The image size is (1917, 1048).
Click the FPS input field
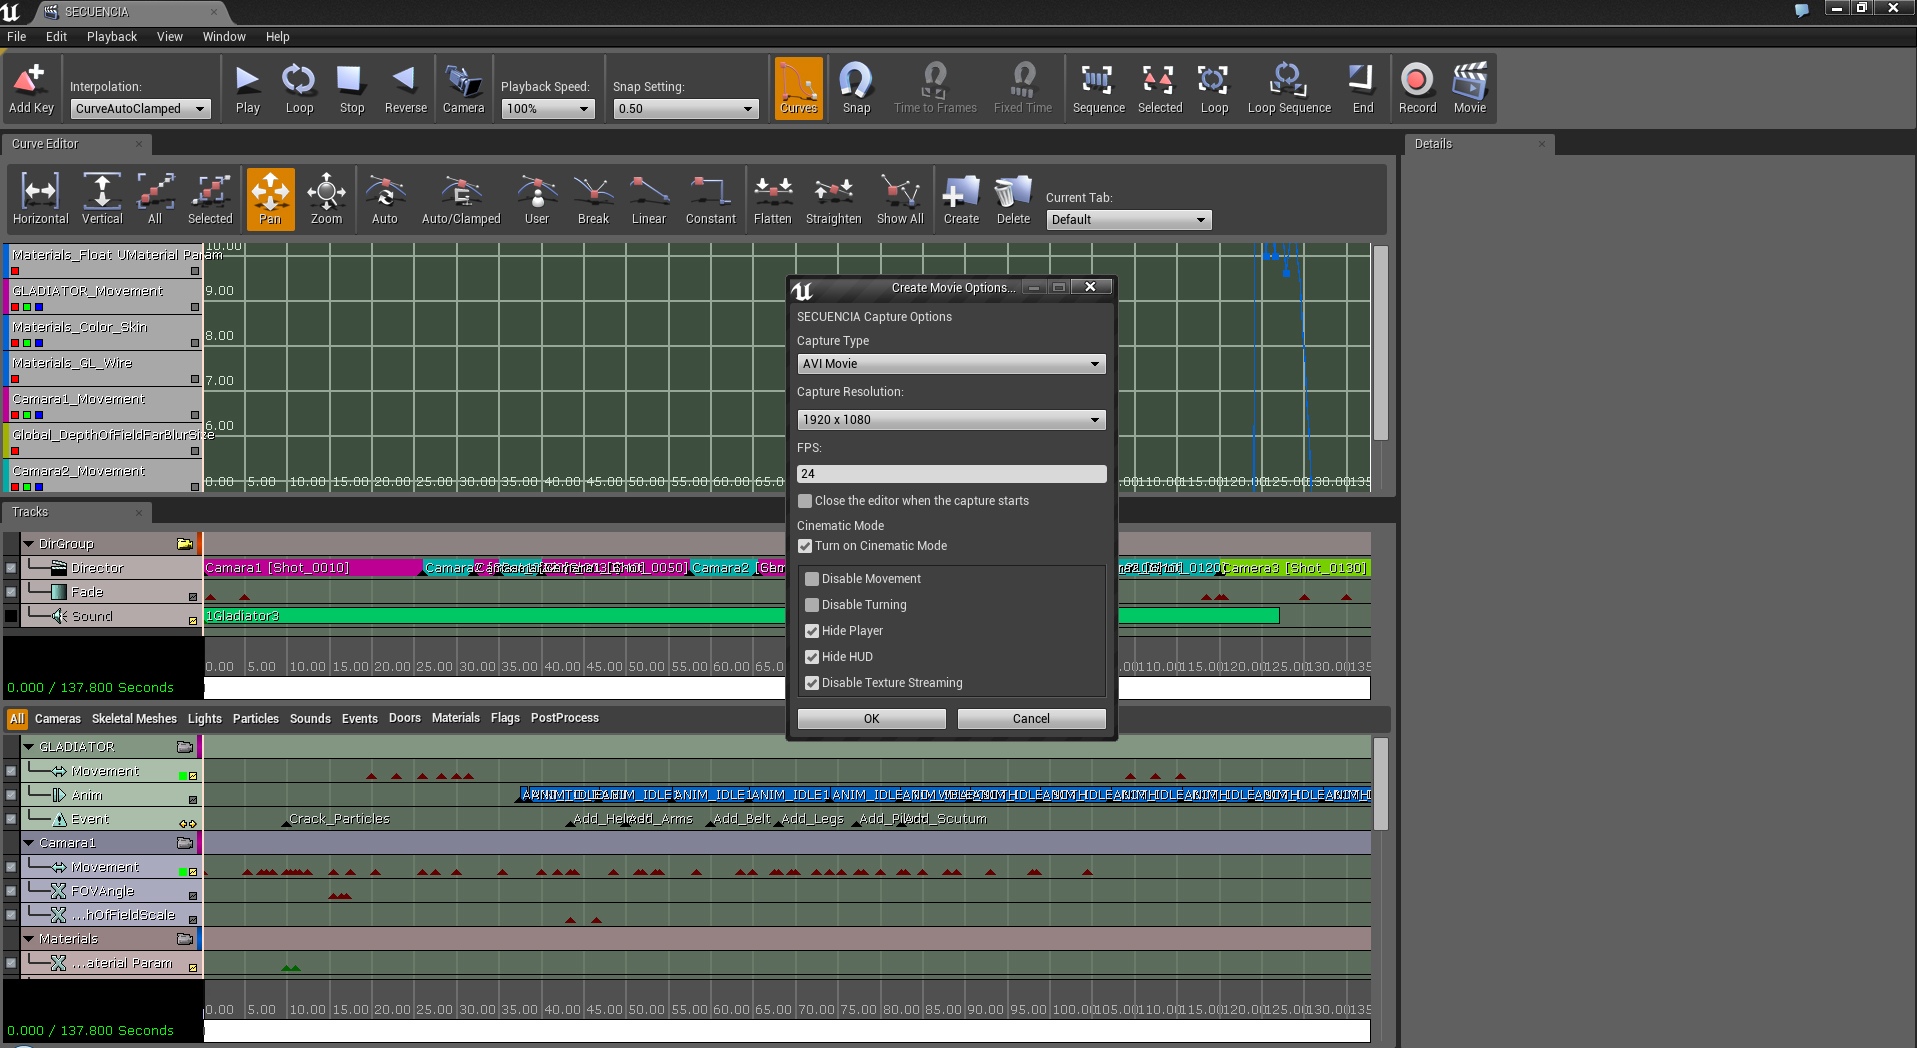951,474
